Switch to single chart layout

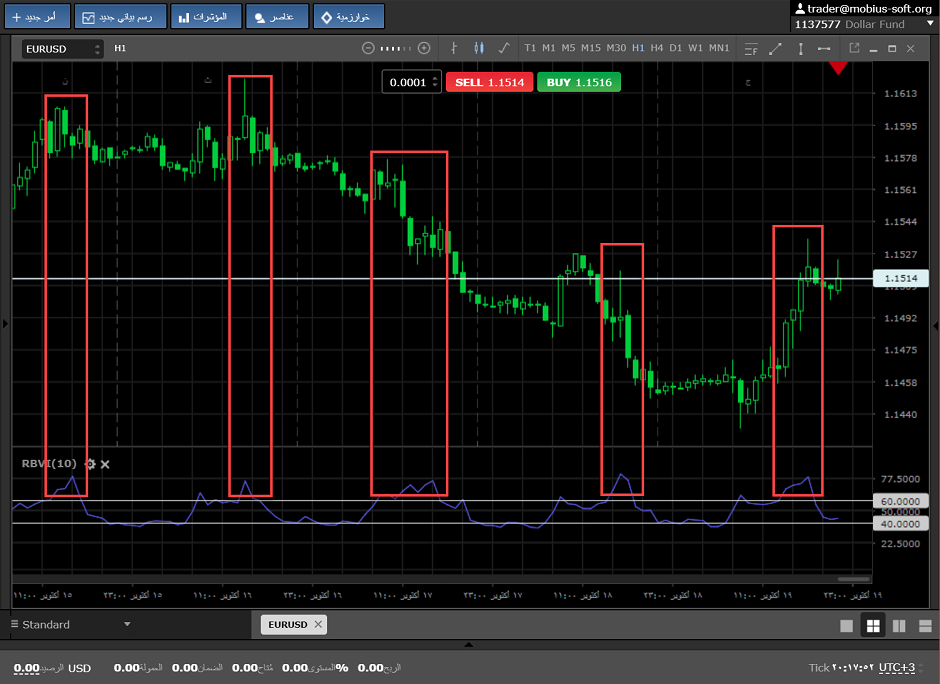(847, 626)
